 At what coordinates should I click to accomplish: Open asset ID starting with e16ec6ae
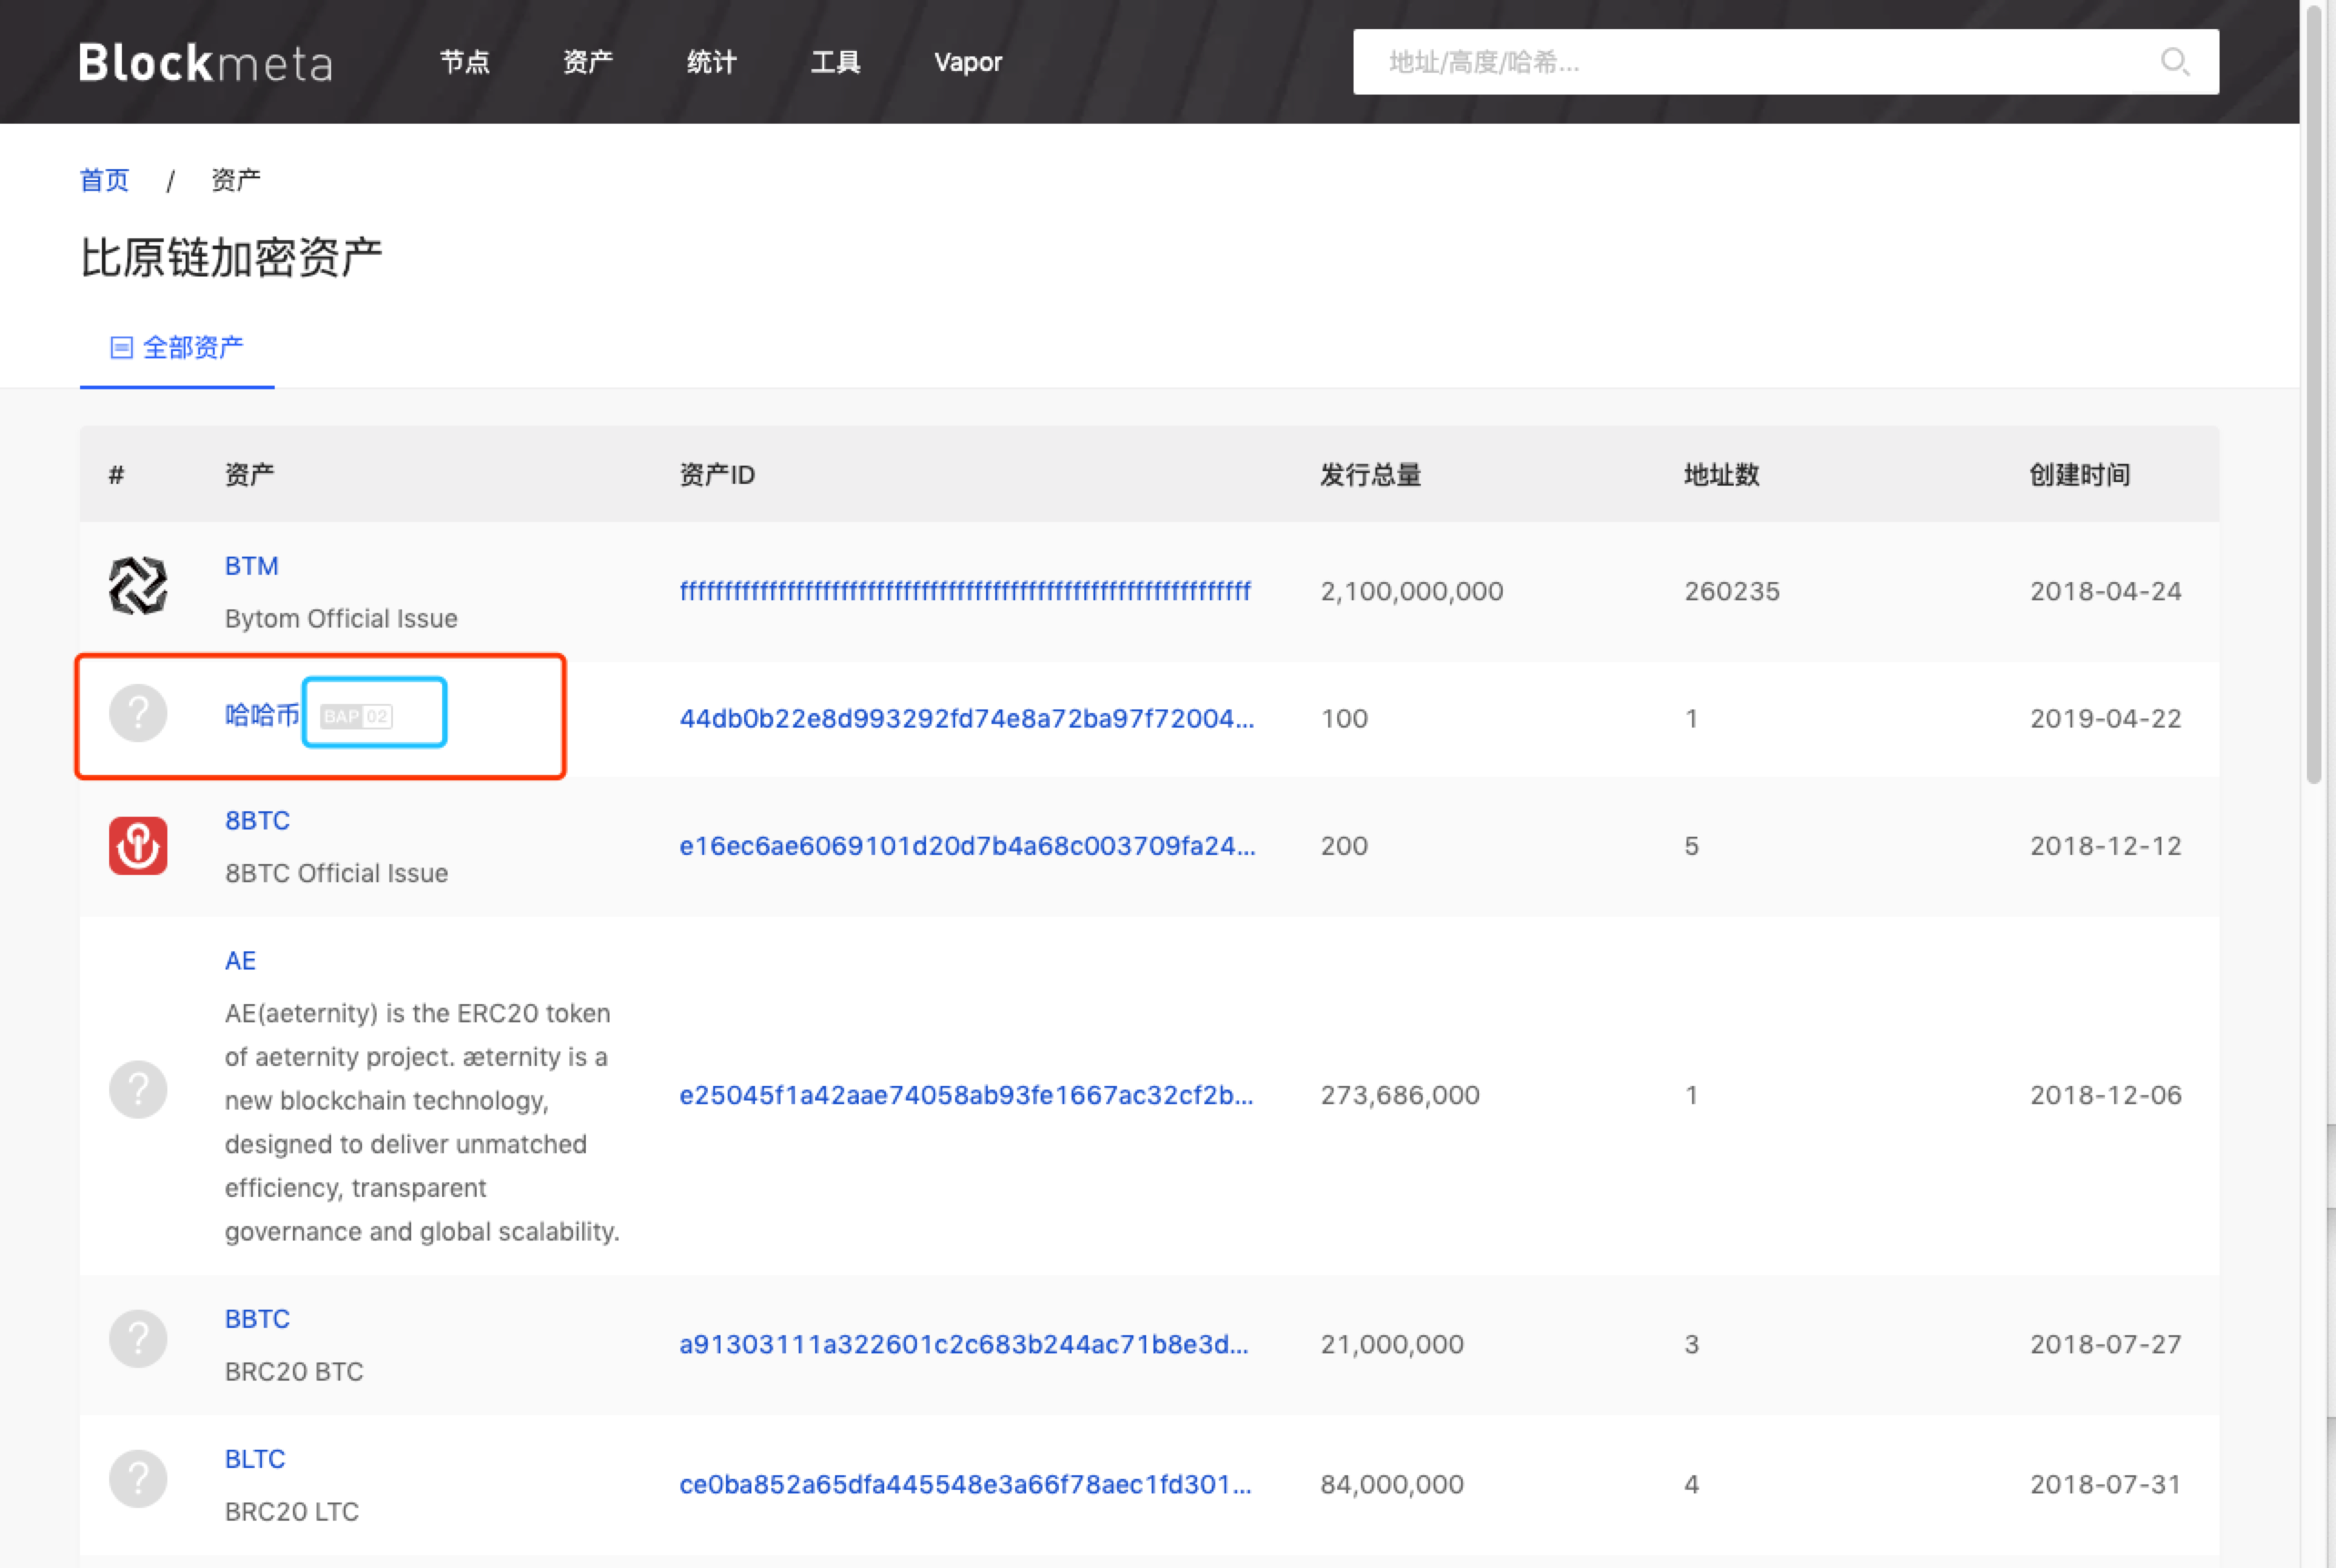click(966, 846)
